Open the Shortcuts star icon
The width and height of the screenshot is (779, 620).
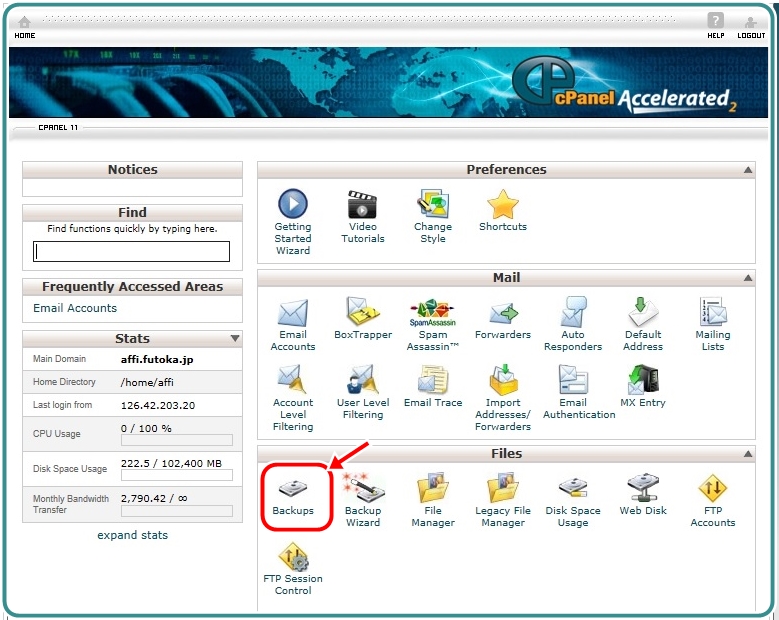pyautogui.click(x=503, y=204)
